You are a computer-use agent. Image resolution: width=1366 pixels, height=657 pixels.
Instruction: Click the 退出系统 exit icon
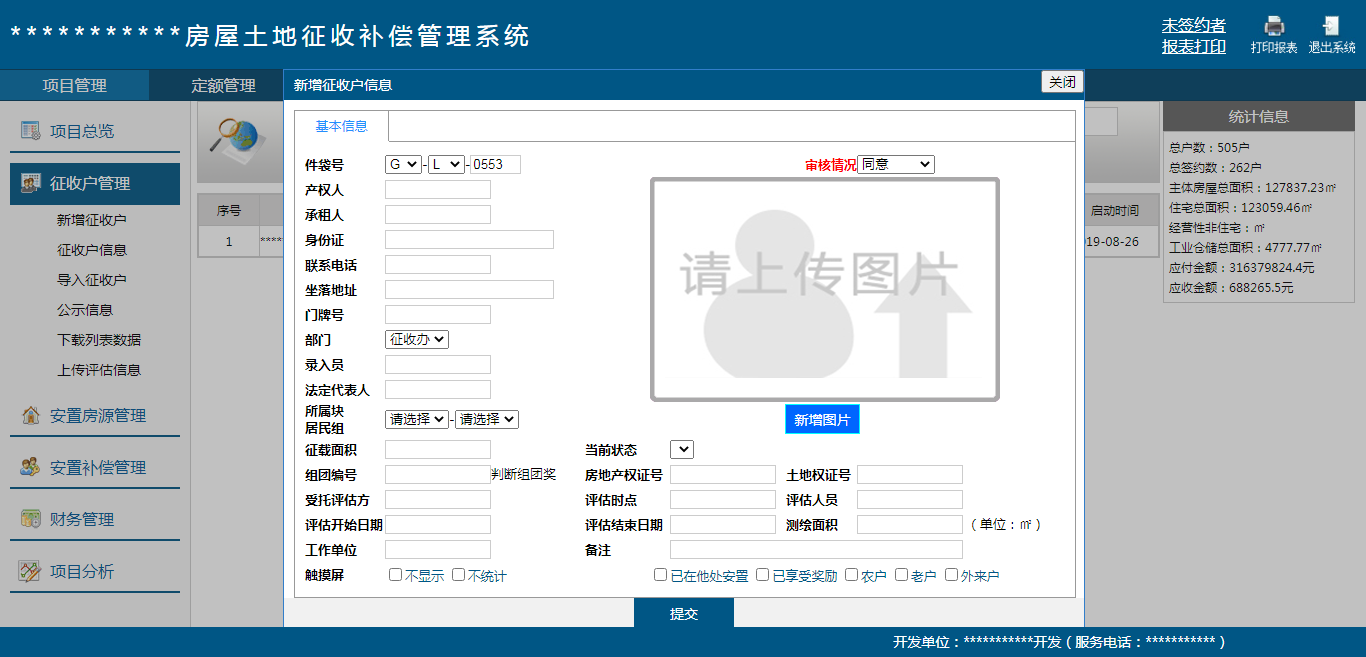pos(1332,25)
